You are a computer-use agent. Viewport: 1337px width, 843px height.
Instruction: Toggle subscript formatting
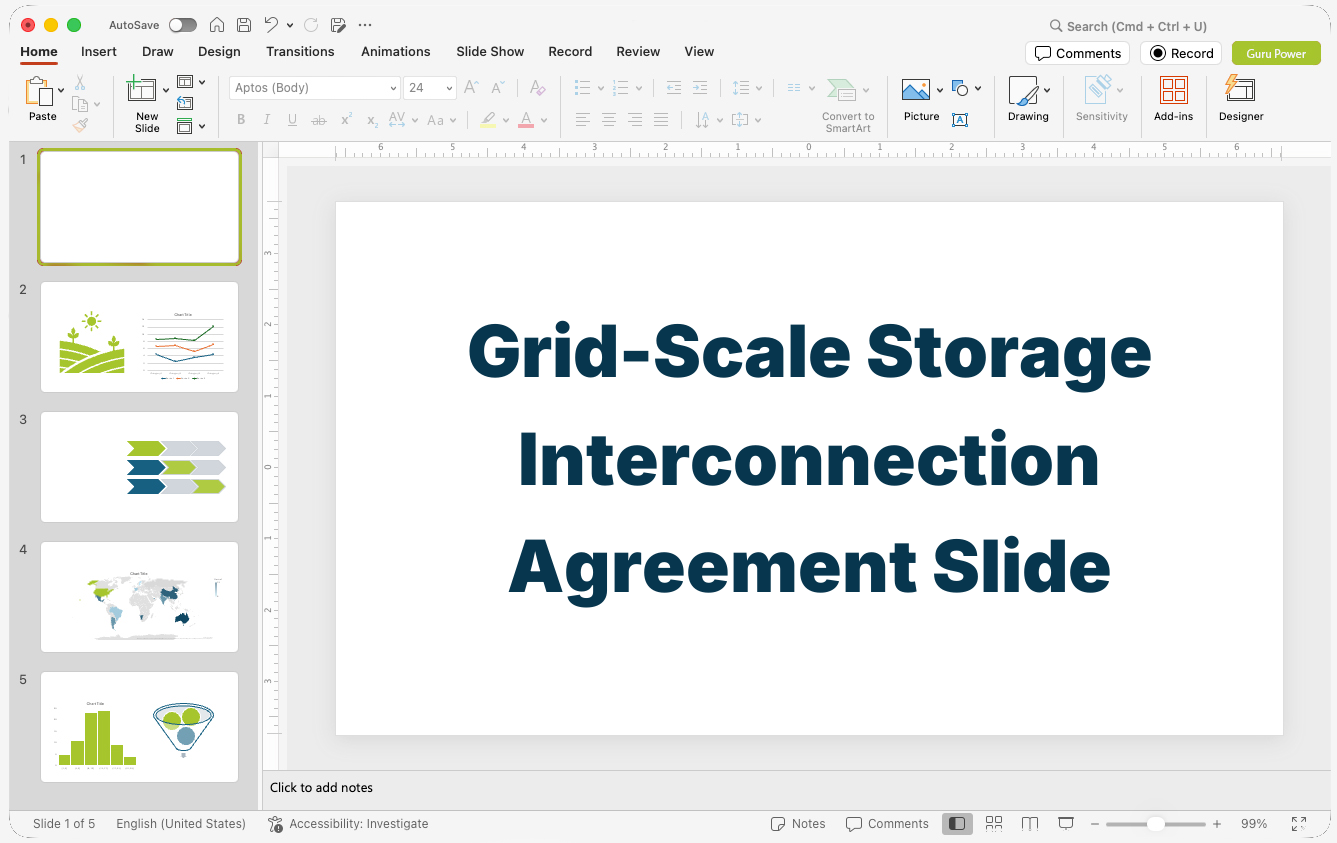(372, 120)
